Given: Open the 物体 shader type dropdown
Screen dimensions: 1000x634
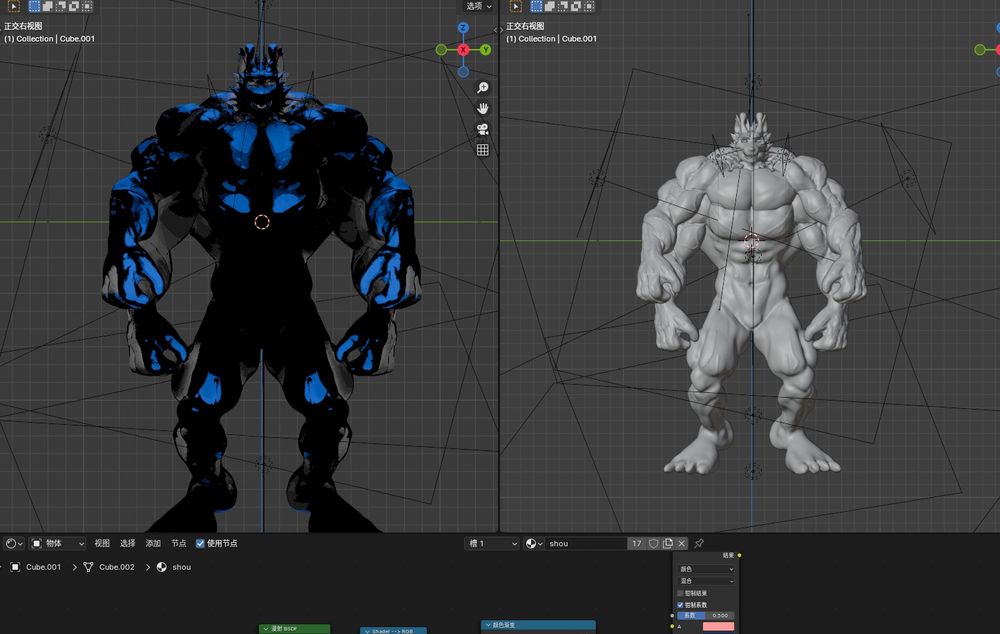Looking at the screenshot, I should (x=57, y=543).
